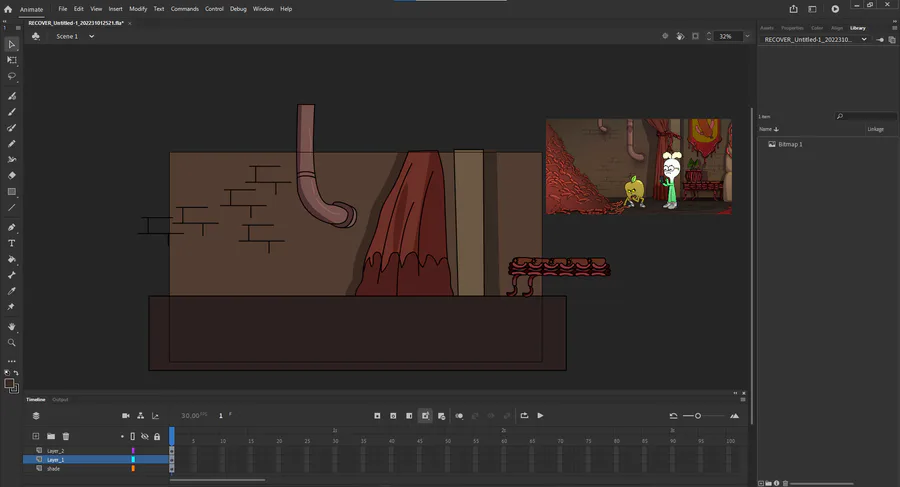Viewport: 900px width, 487px height.
Task: Create a new layer in timeline
Action: [36, 436]
